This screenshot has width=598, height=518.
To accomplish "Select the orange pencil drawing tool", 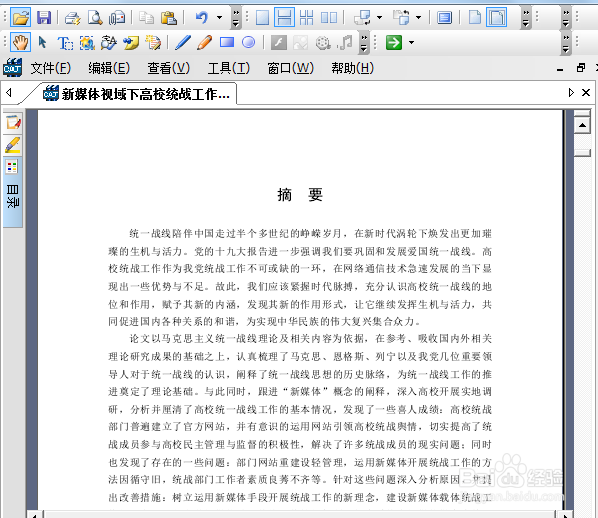I will pyautogui.click(x=205, y=42).
